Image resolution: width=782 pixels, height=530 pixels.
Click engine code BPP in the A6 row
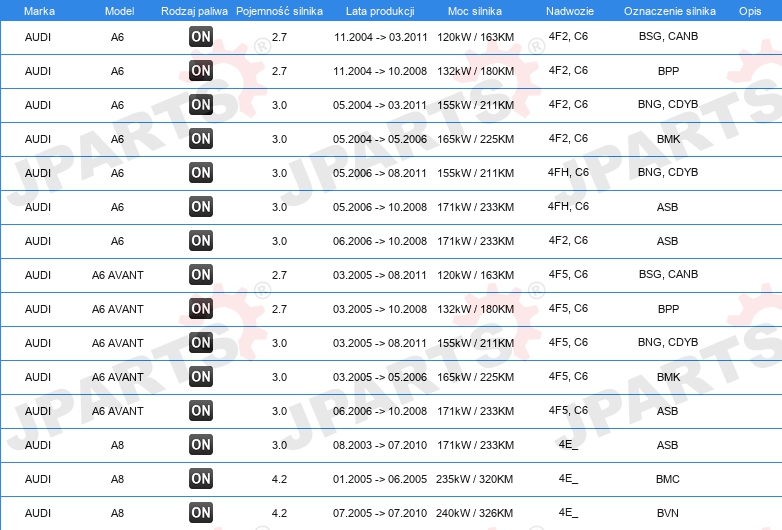[x=668, y=71]
